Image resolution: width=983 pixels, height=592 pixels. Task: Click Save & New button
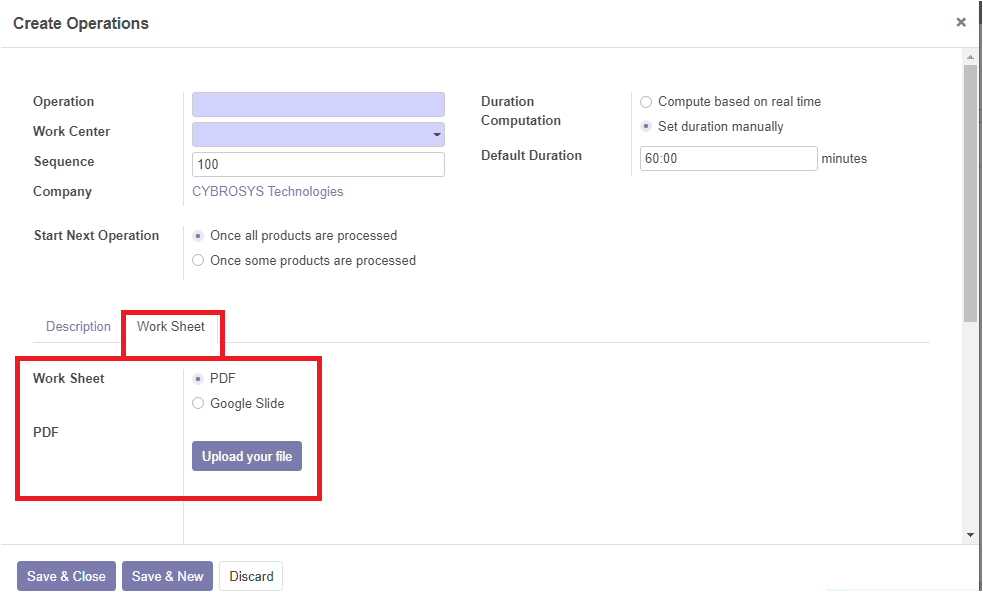pos(167,576)
